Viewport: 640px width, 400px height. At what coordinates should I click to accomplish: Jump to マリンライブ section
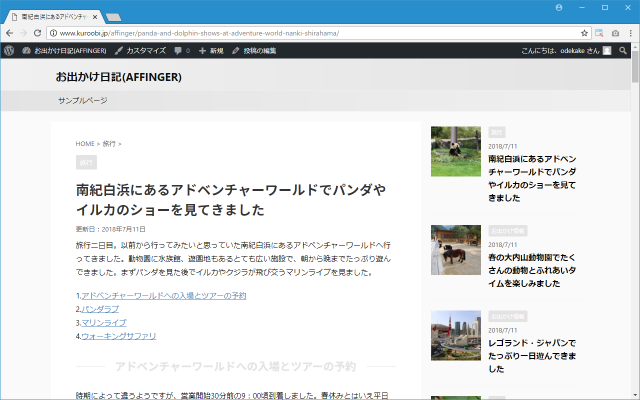tap(104, 322)
